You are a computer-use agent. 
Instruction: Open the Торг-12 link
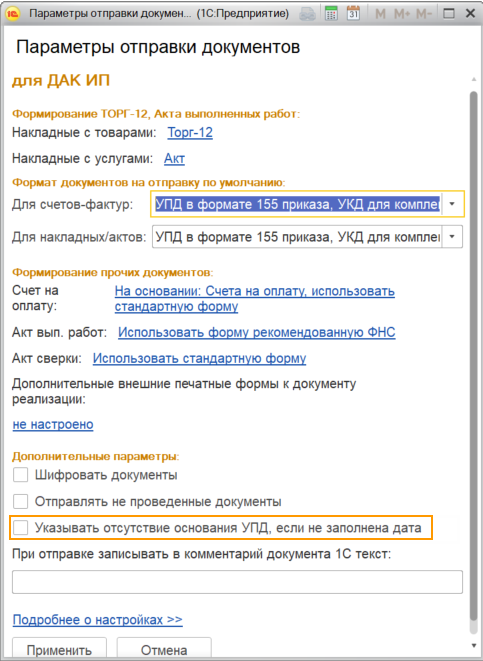tap(190, 133)
